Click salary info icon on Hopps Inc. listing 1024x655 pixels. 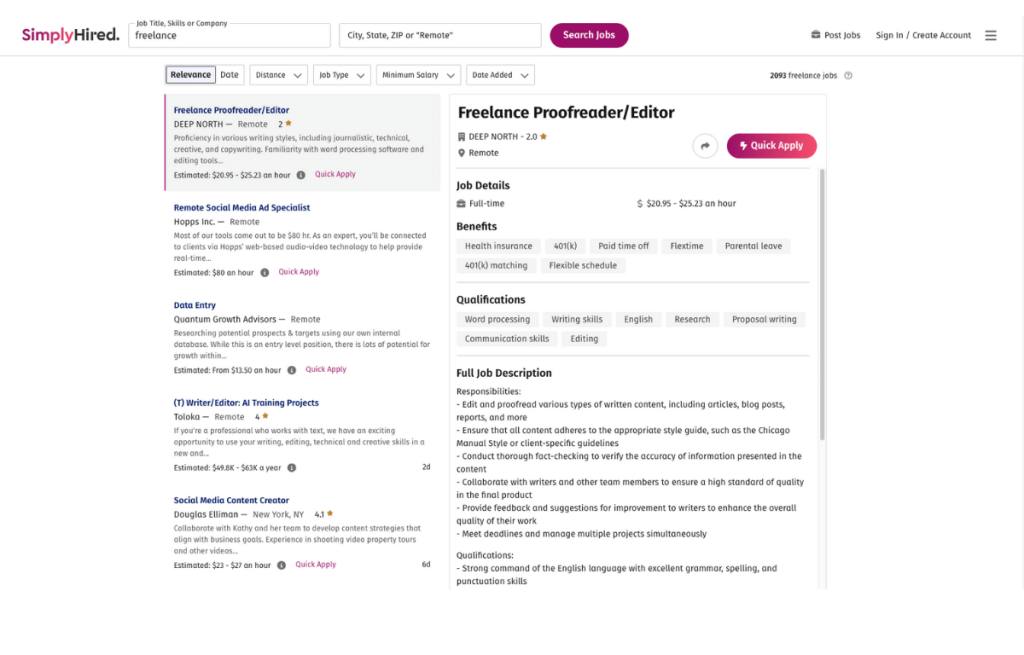(x=265, y=272)
